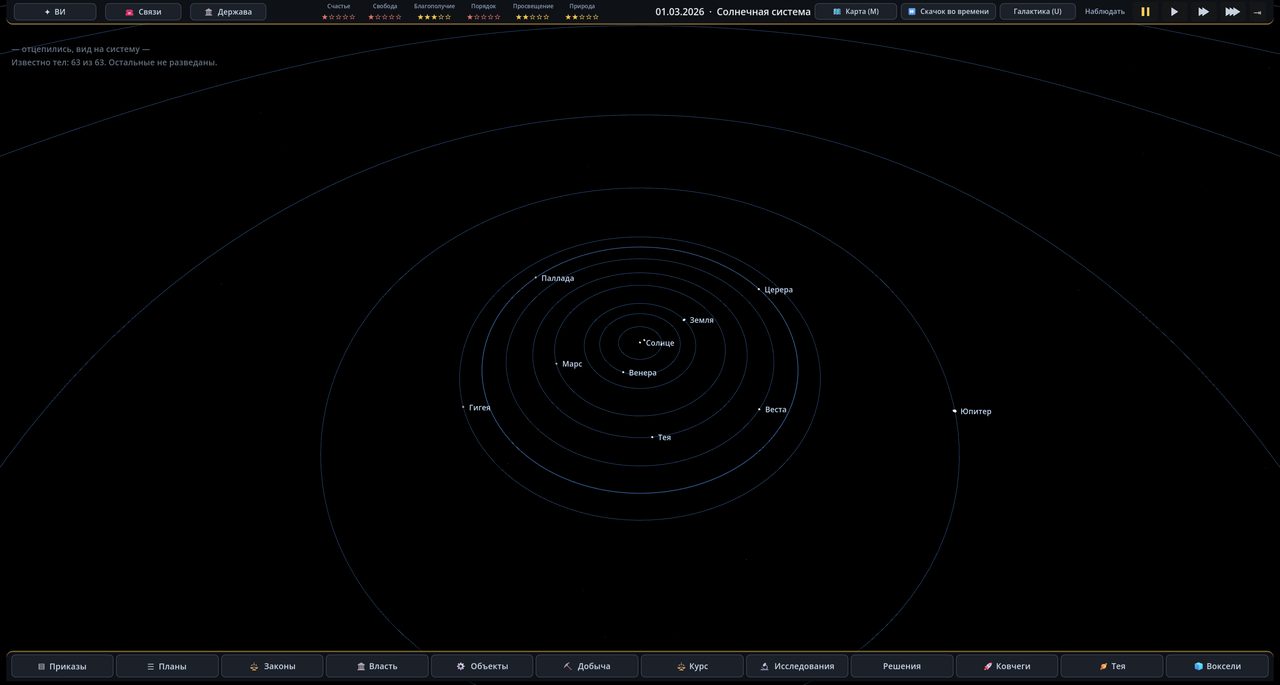Open the Власть tab
Screen dimensions: 1280x685
pos(377,666)
